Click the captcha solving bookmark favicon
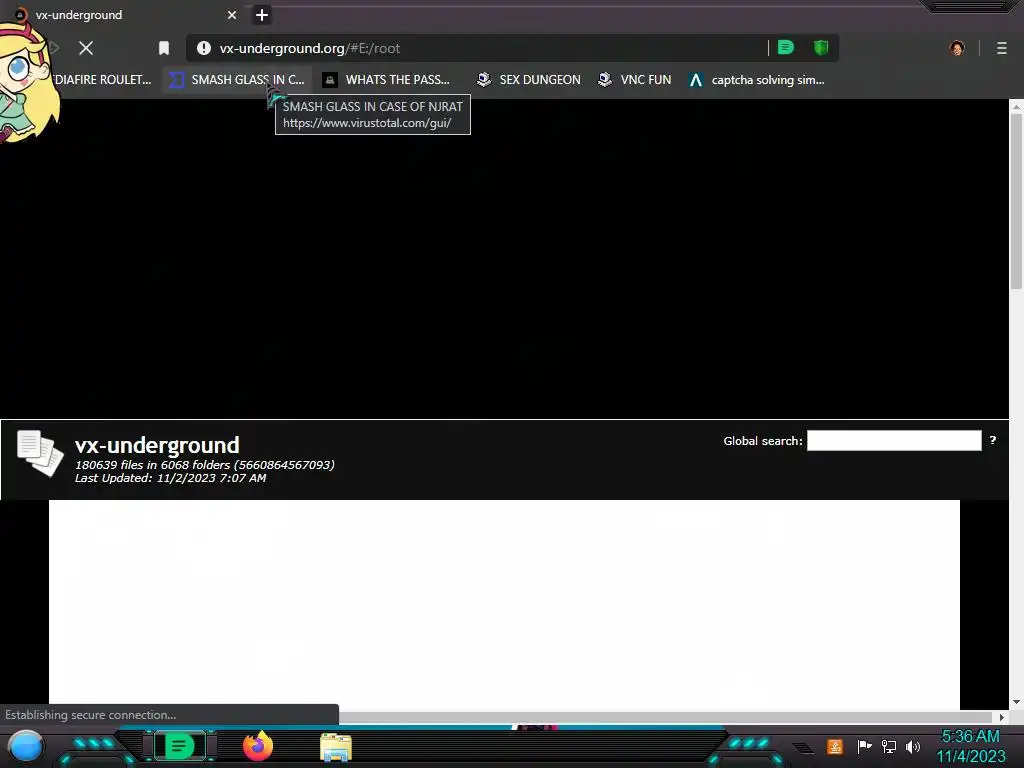 pyautogui.click(x=696, y=80)
